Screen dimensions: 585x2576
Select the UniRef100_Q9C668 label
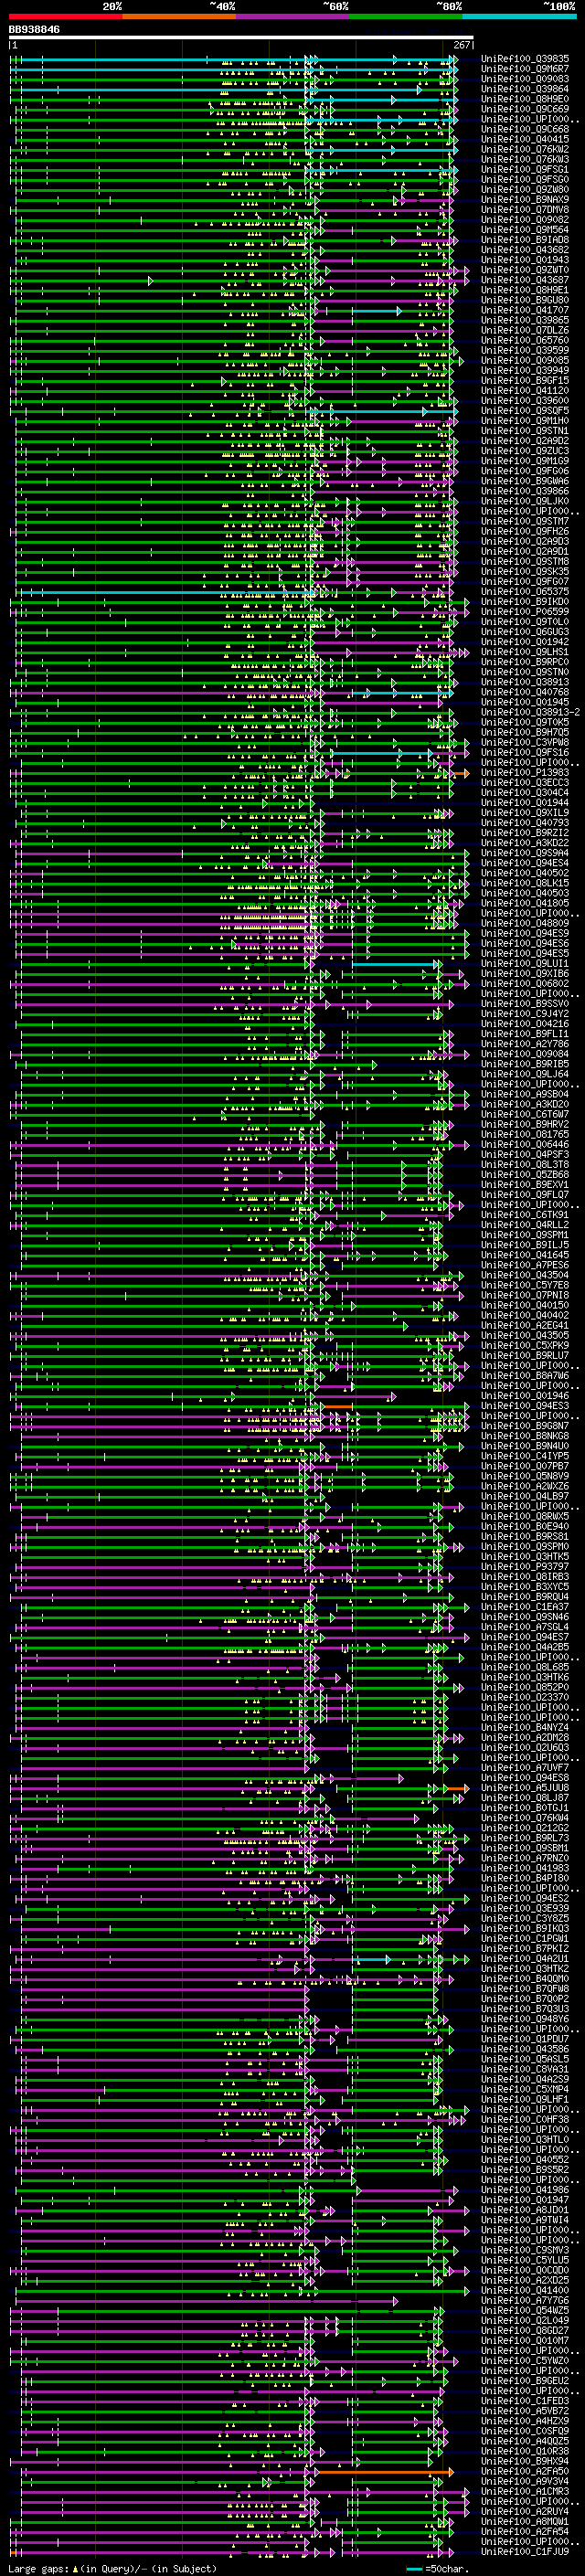pyautogui.click(x=525, y=129)
